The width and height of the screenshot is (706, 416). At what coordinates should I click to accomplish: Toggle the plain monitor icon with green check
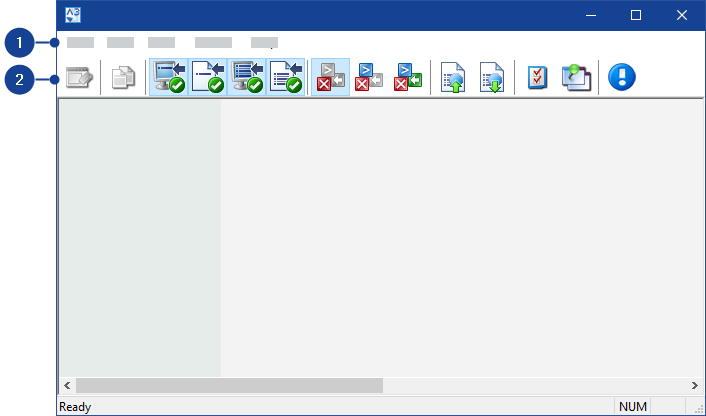tap(168, 78)
